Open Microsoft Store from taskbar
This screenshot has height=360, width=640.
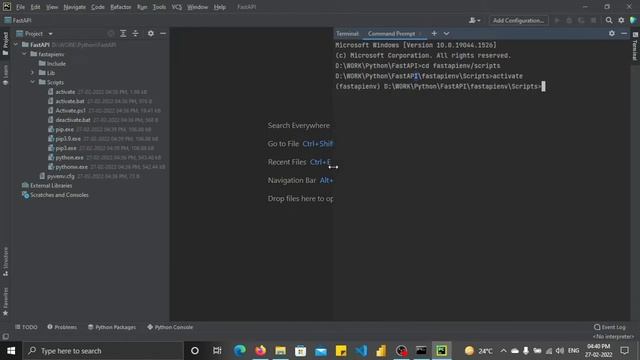tap(300, 351)
